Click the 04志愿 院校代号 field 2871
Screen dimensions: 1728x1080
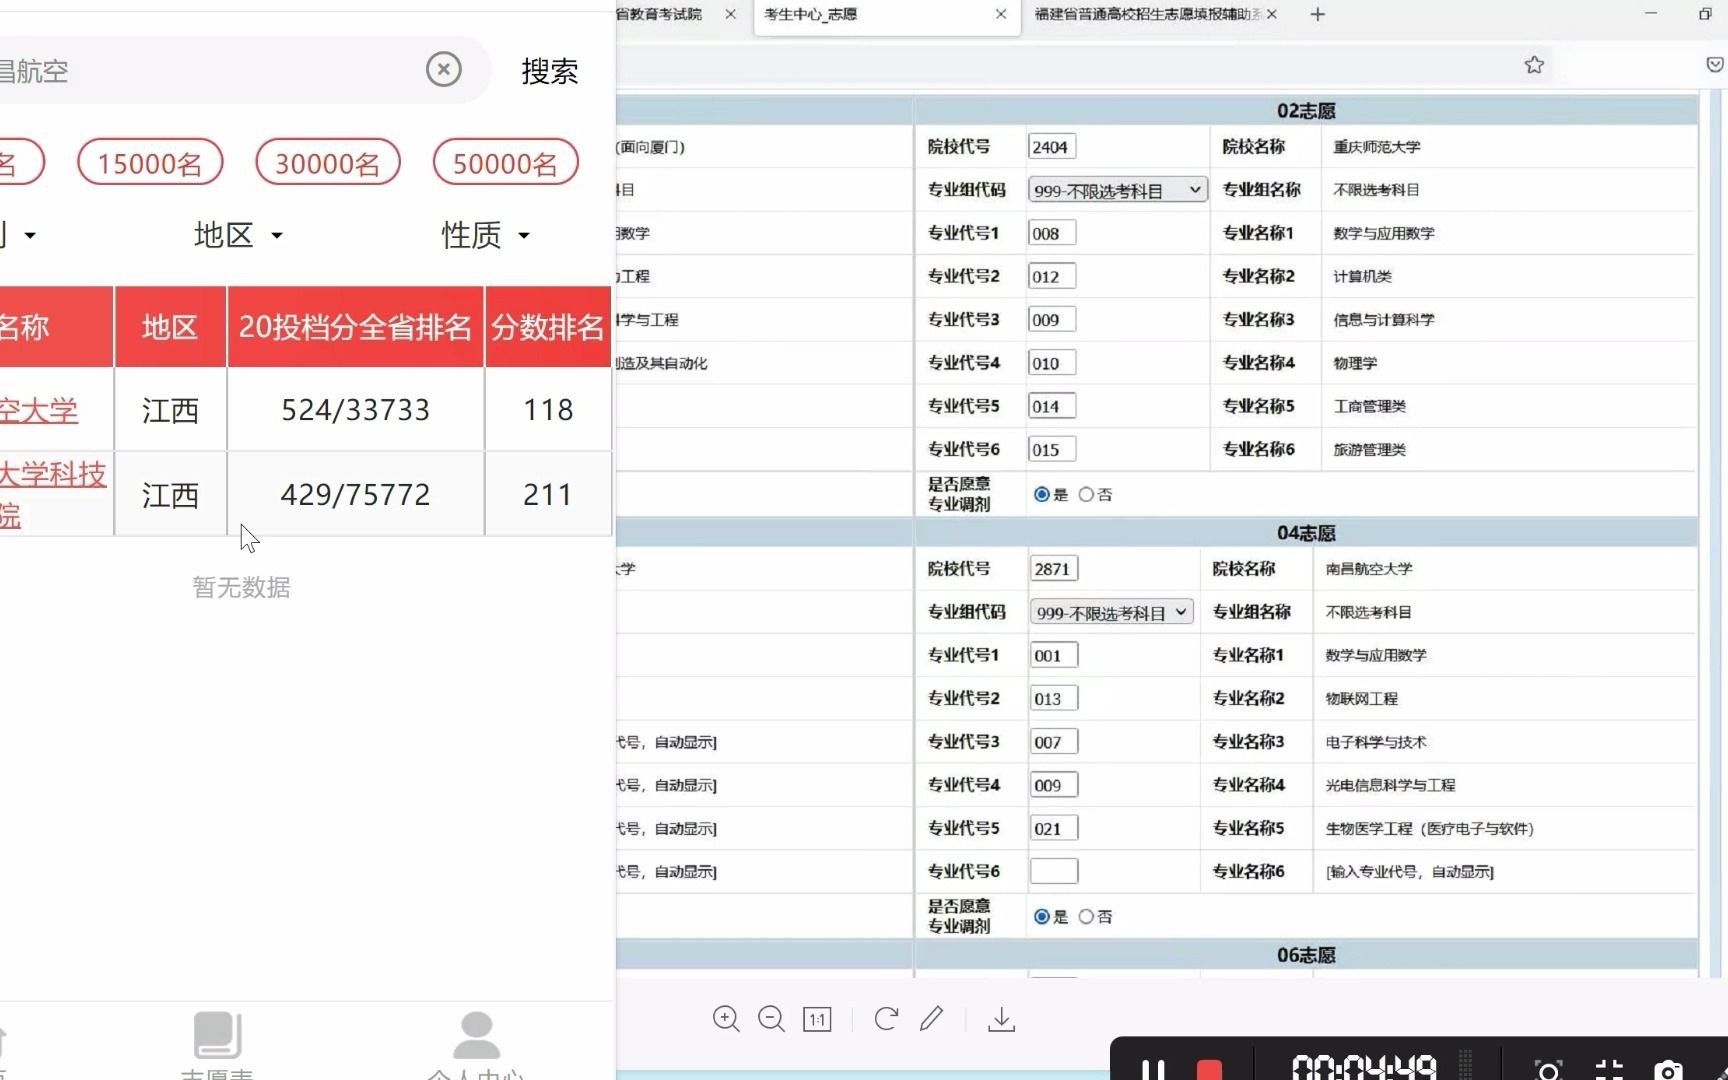[x=1054, y=569]
